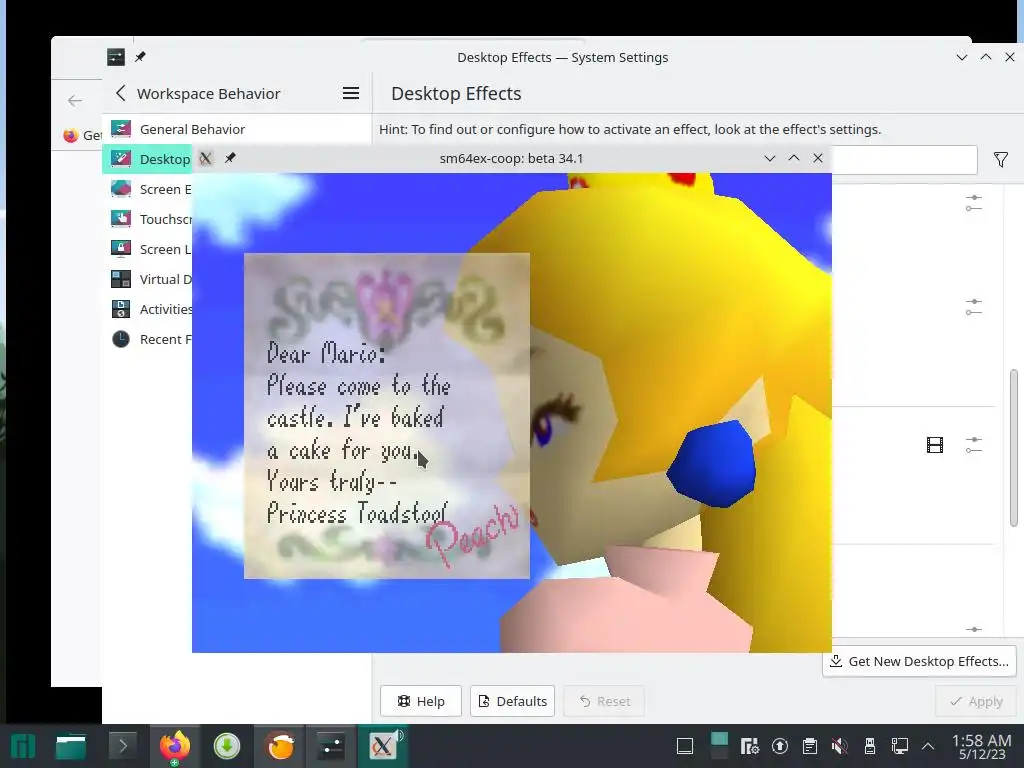Switch to the sm64ex-coop X taskbar entry
This screenshot has height=768, width=1024.
click(x=383, y=746)
